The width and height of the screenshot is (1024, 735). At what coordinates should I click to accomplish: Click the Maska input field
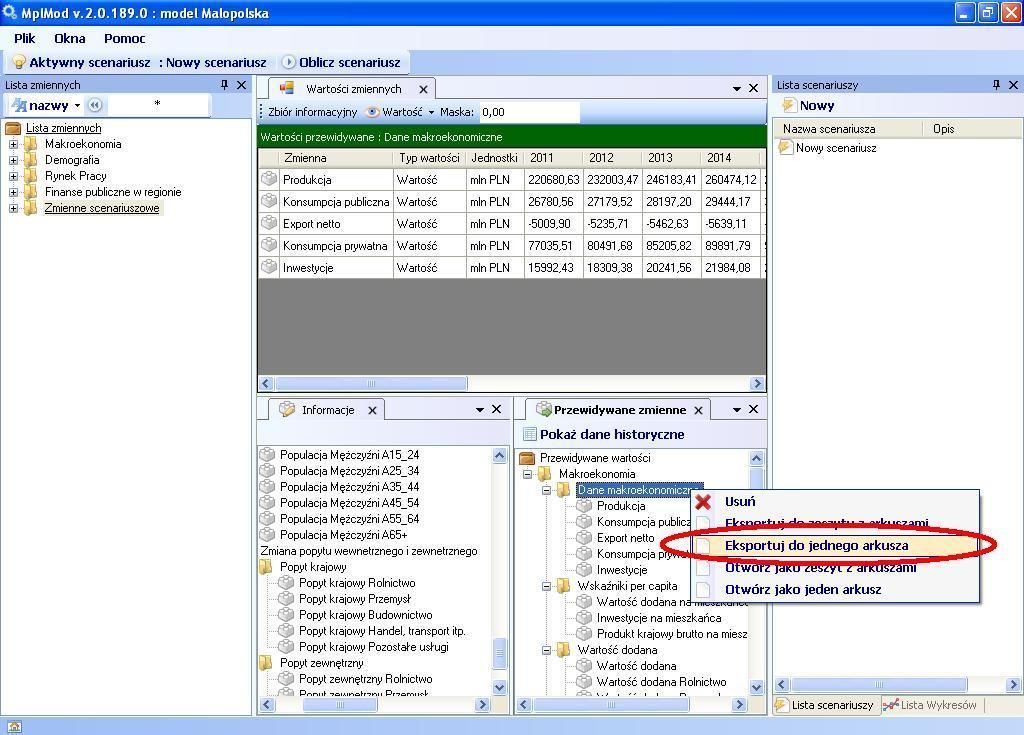(x=529, y=112)
